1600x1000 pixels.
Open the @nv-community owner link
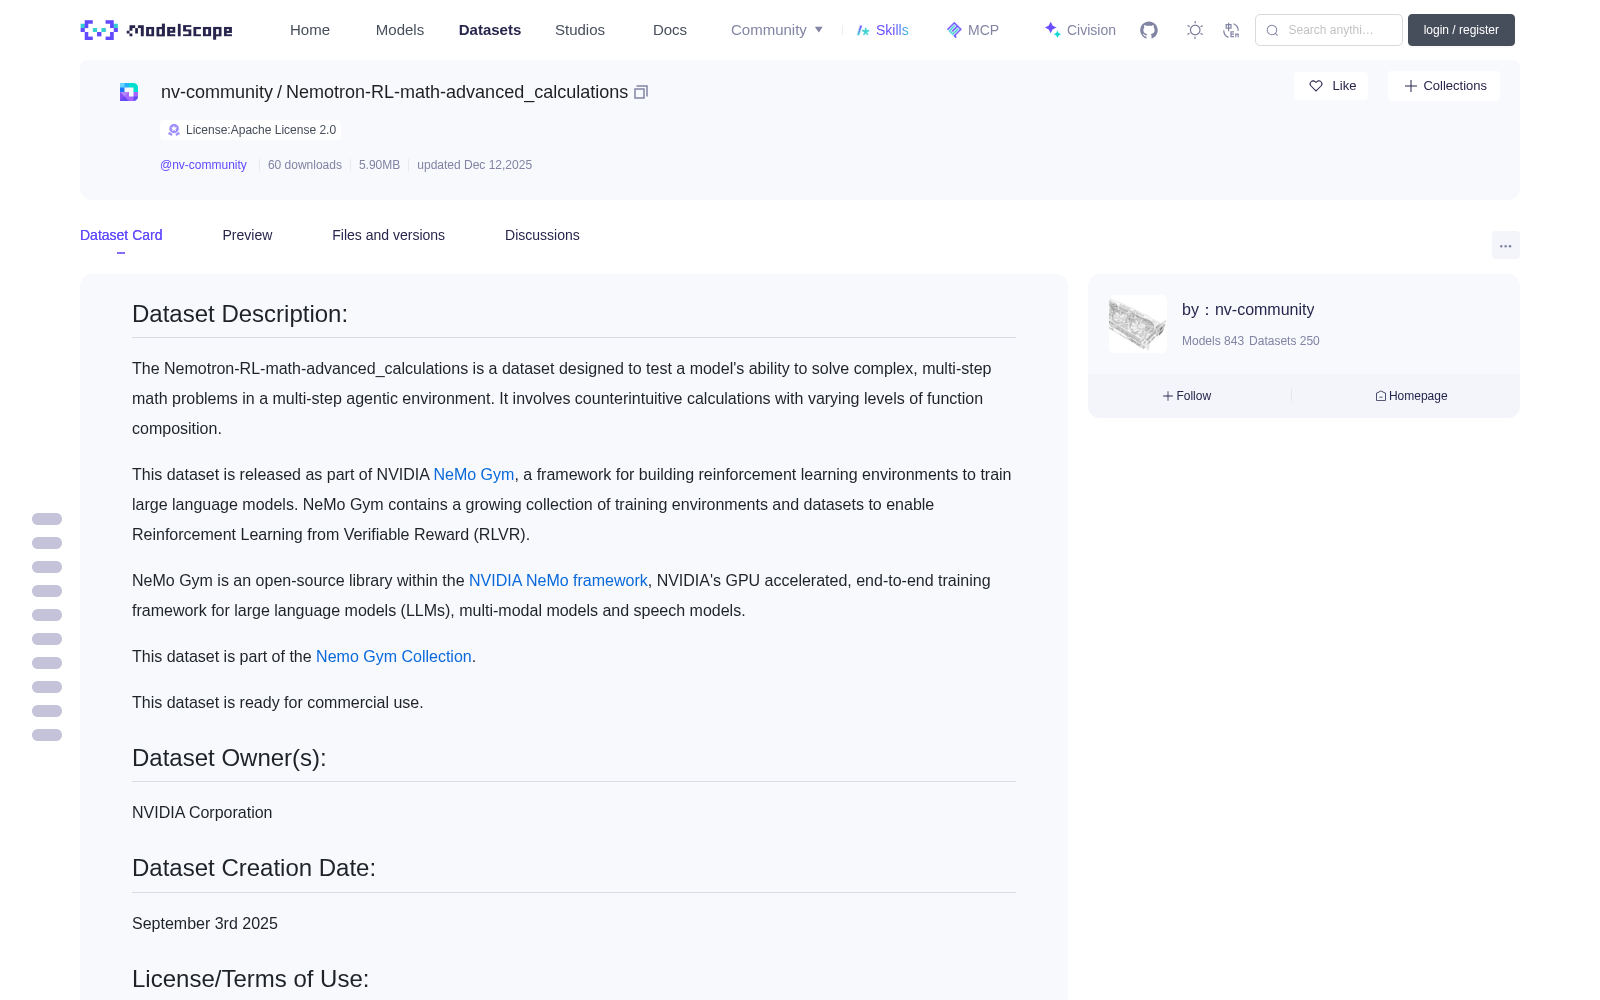[x=203, y=165]
